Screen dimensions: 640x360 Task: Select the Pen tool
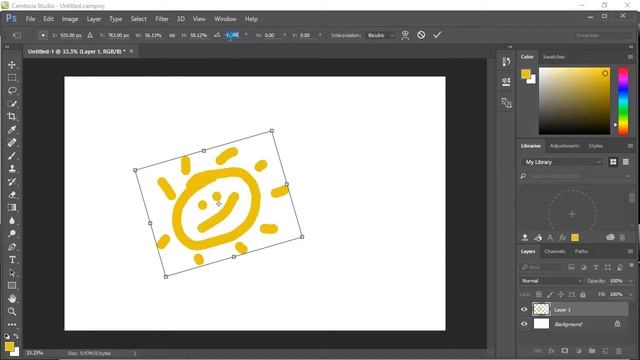click(x=12, y=247)
